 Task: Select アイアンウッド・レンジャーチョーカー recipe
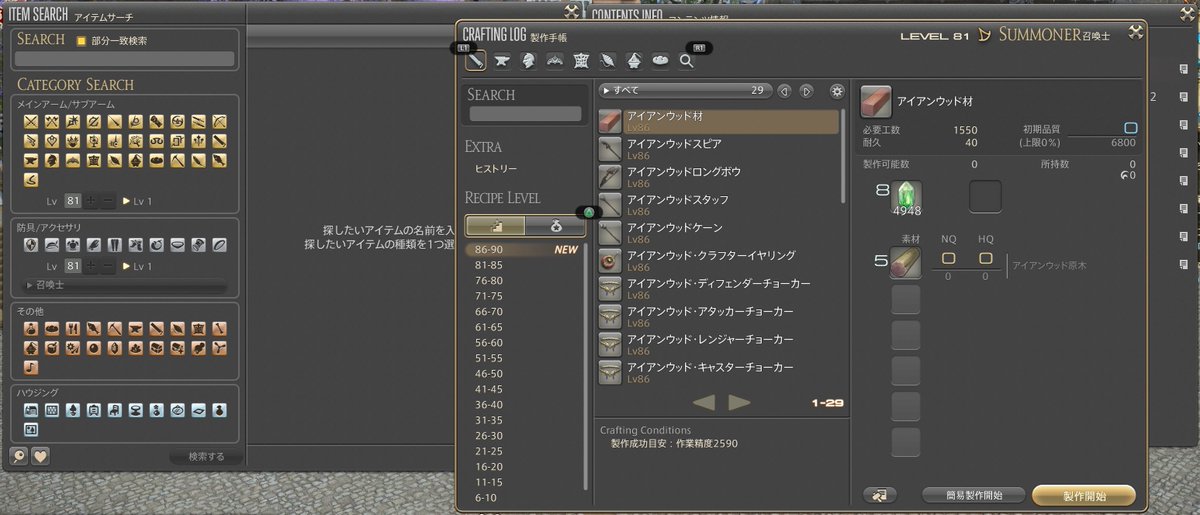click(x=719, y=346)
